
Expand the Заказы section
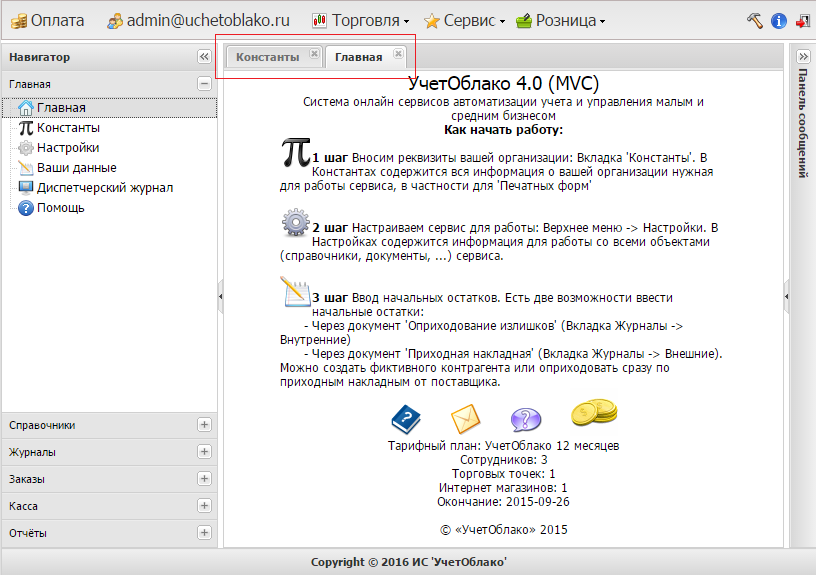click(x=205, y=479)
